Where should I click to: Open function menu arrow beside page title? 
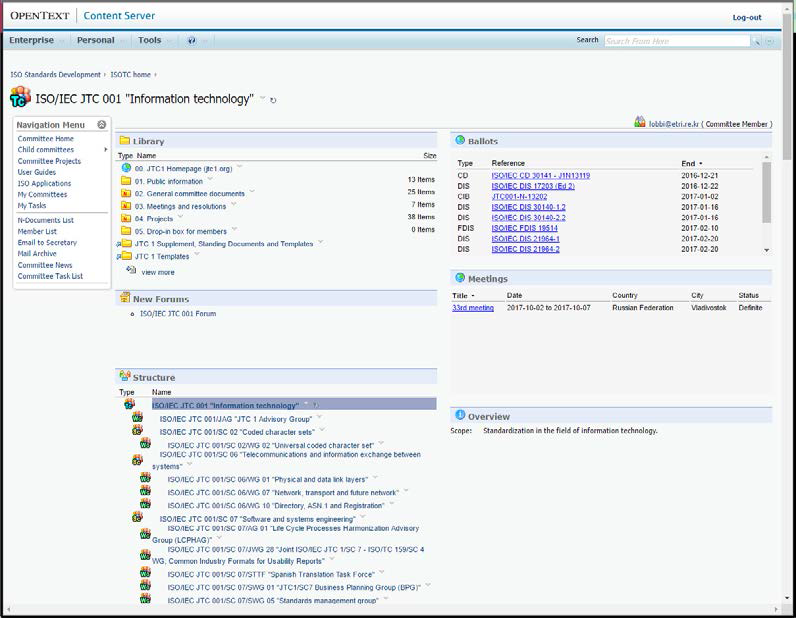[x=263, y=98]
